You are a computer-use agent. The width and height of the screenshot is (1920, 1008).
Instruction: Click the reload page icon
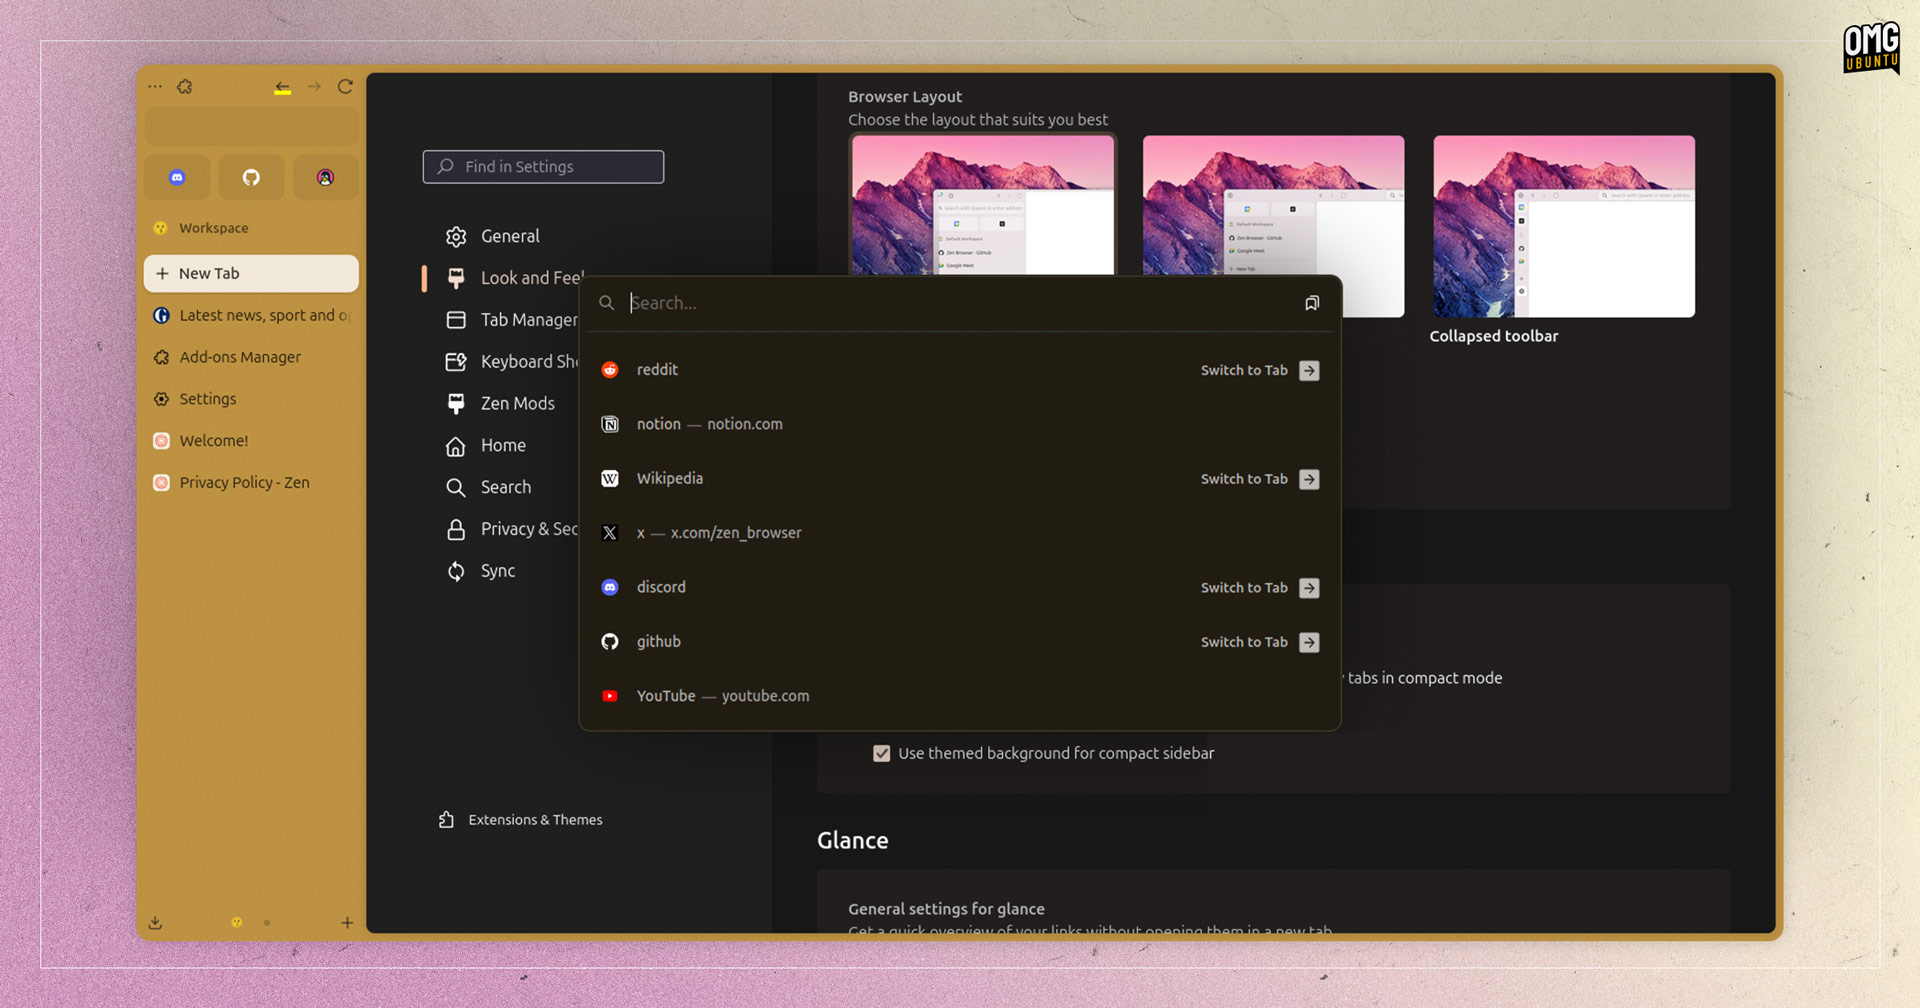(345, 87)
